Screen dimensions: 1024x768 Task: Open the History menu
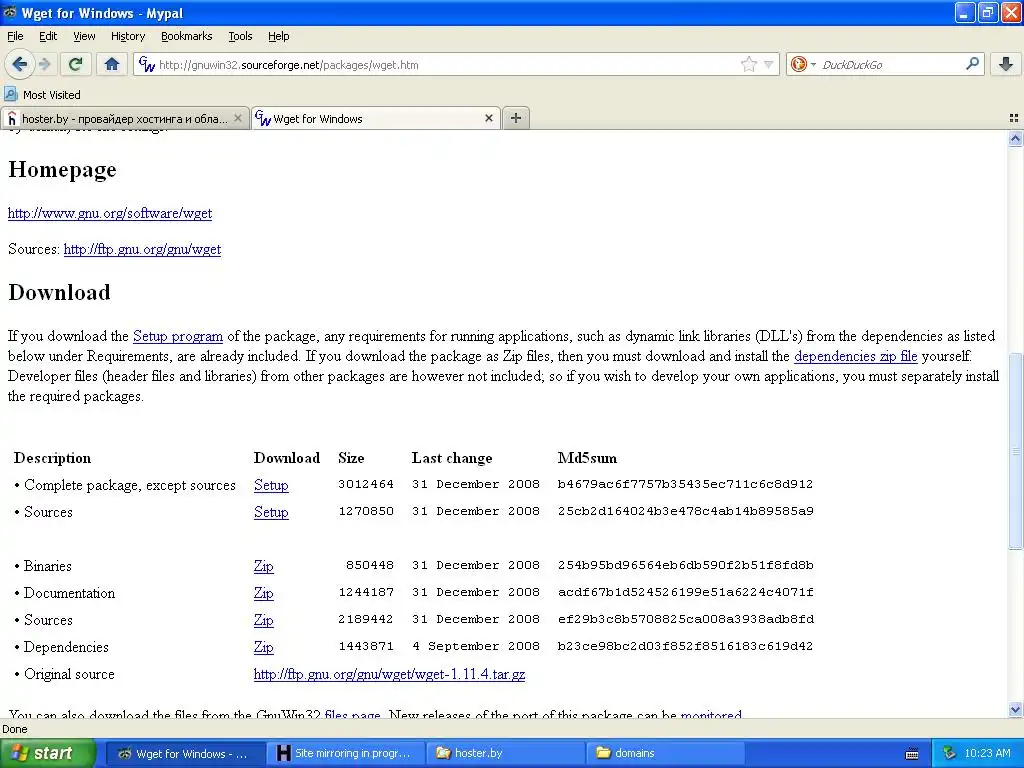[x=127, y=36]
